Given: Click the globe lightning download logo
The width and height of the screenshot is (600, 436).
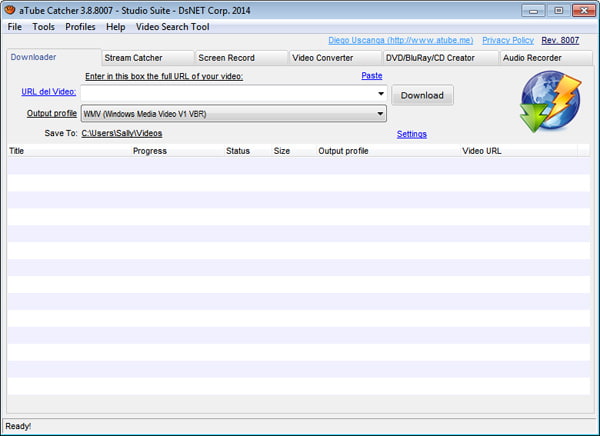Looking at the screenshot, I should (551, 101).
